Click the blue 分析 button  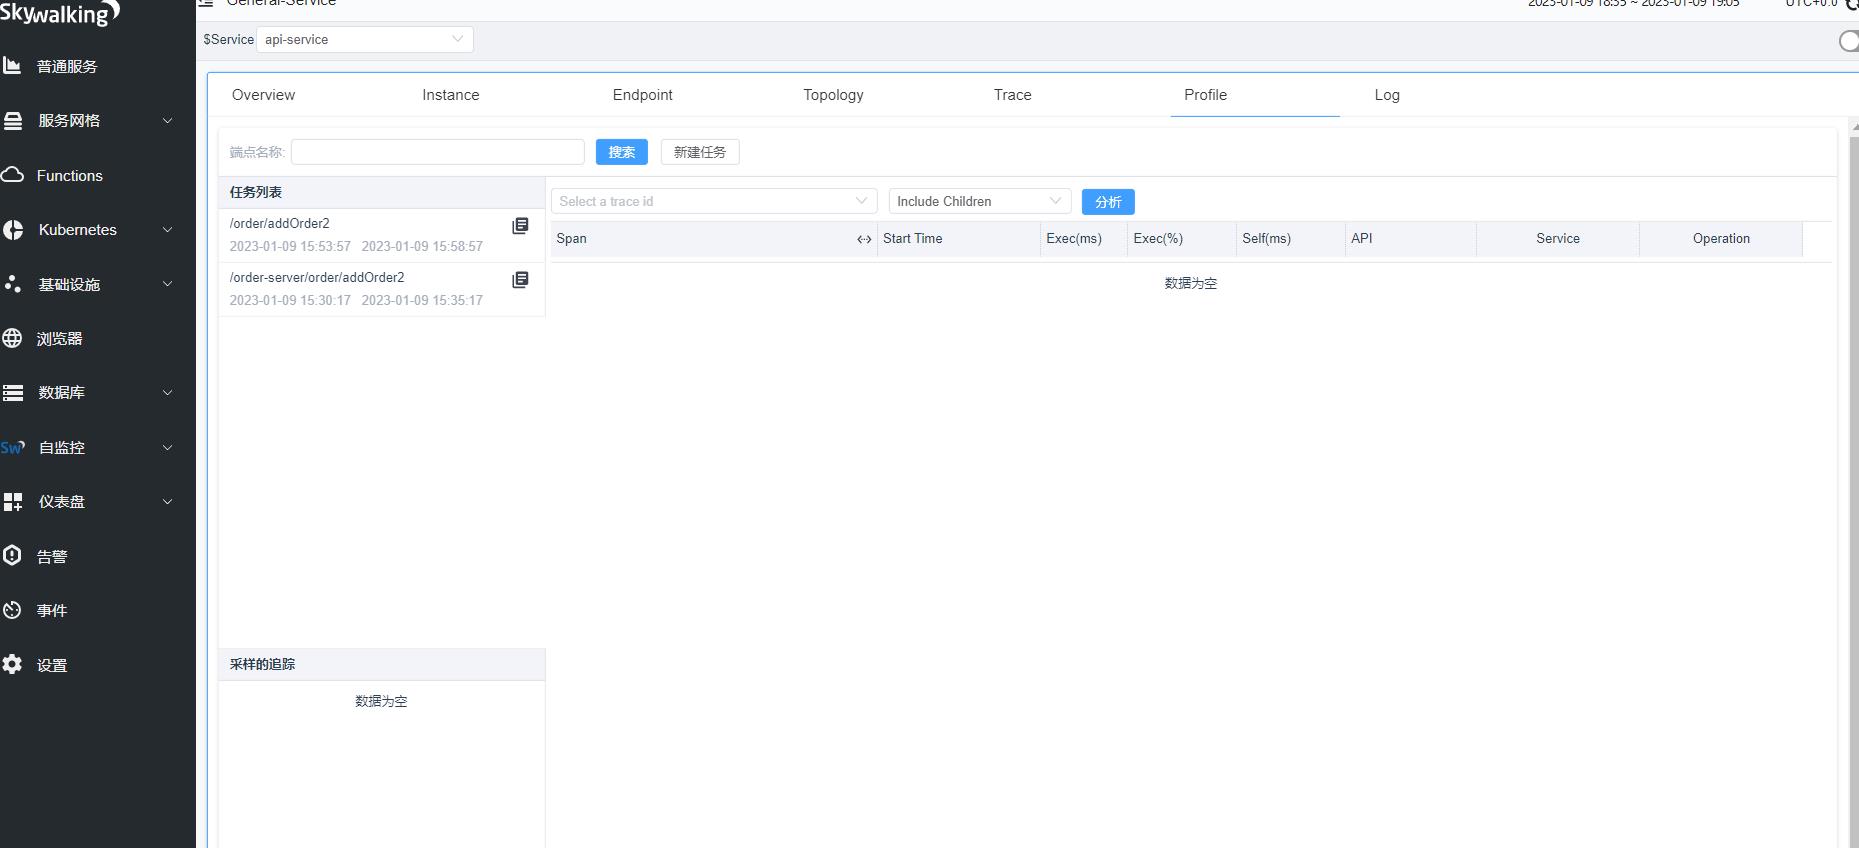pos(1108,202)
